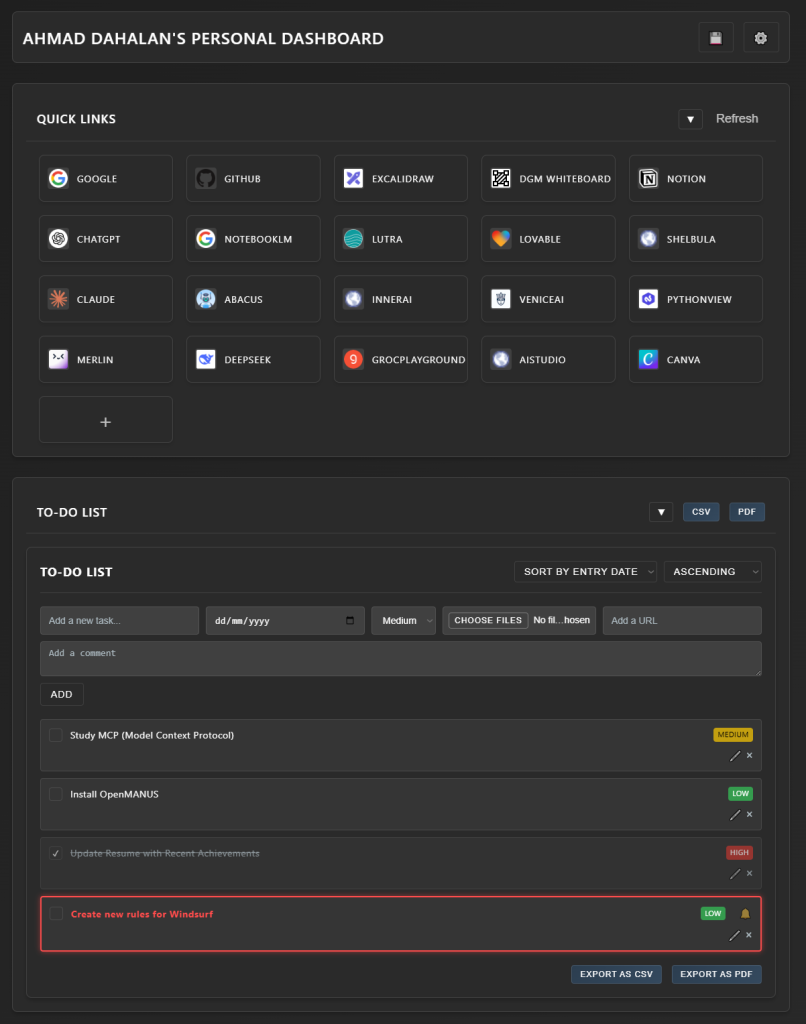This screenshot has height=1024, width=806.
Task: Uncheck the Update Resume task
Action: 56,853
